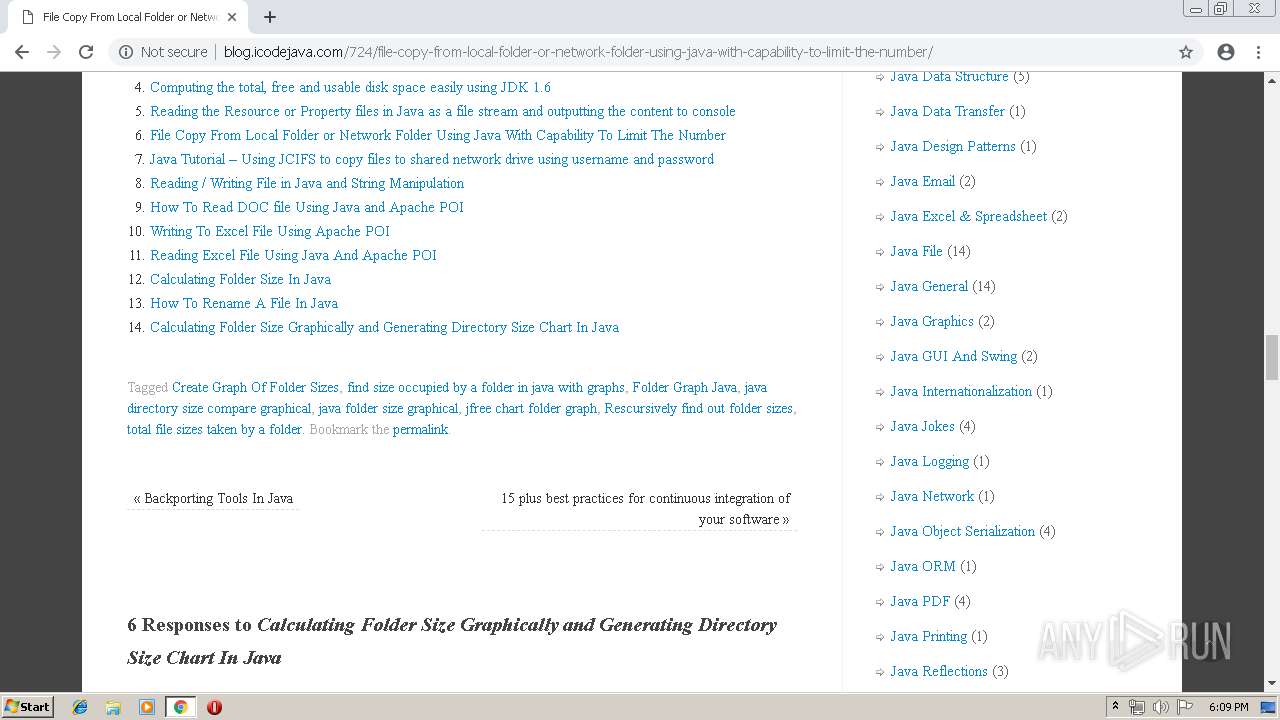The image size is (1280, 720).
Task: Click the java folder size graphical tag
Action: [x=388, y=409]
